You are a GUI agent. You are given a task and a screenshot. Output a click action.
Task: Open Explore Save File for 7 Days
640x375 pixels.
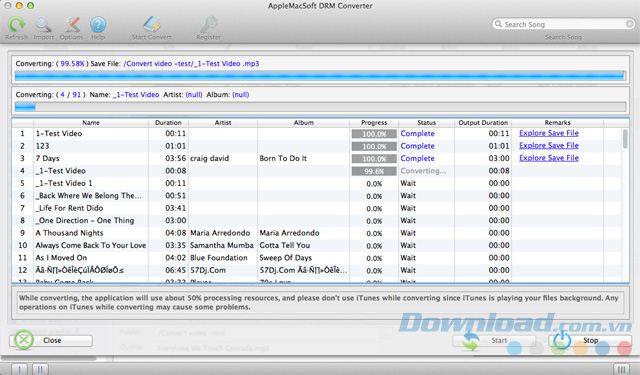tap(549, 158)
